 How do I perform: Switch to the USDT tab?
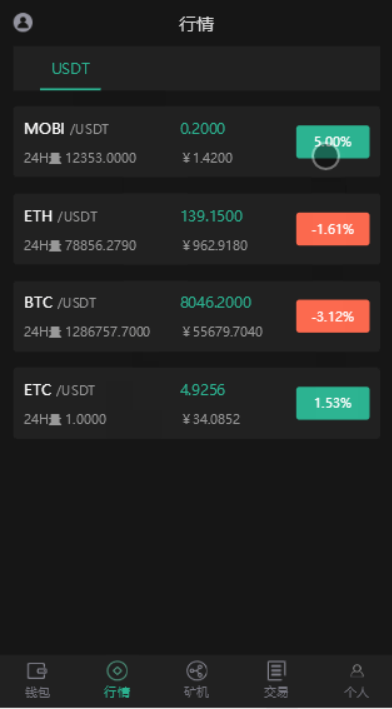point(71,69)
